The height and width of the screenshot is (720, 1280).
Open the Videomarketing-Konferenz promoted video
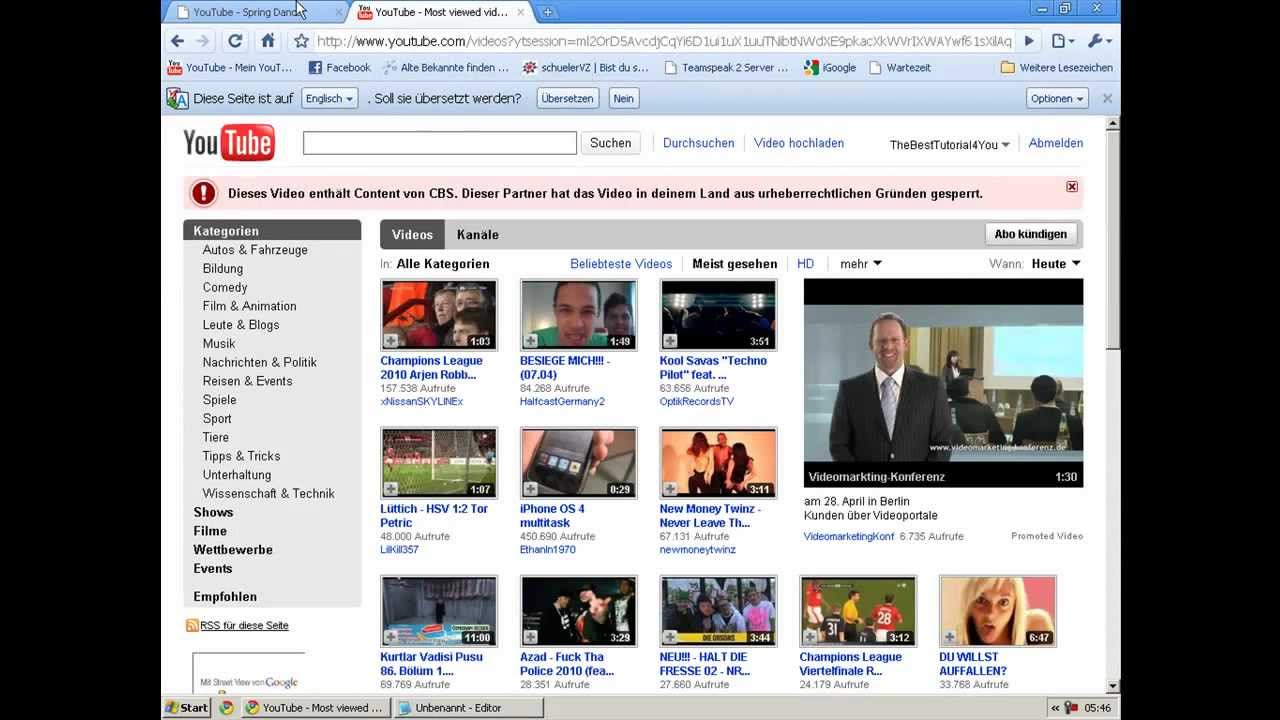tap(943, 383)
